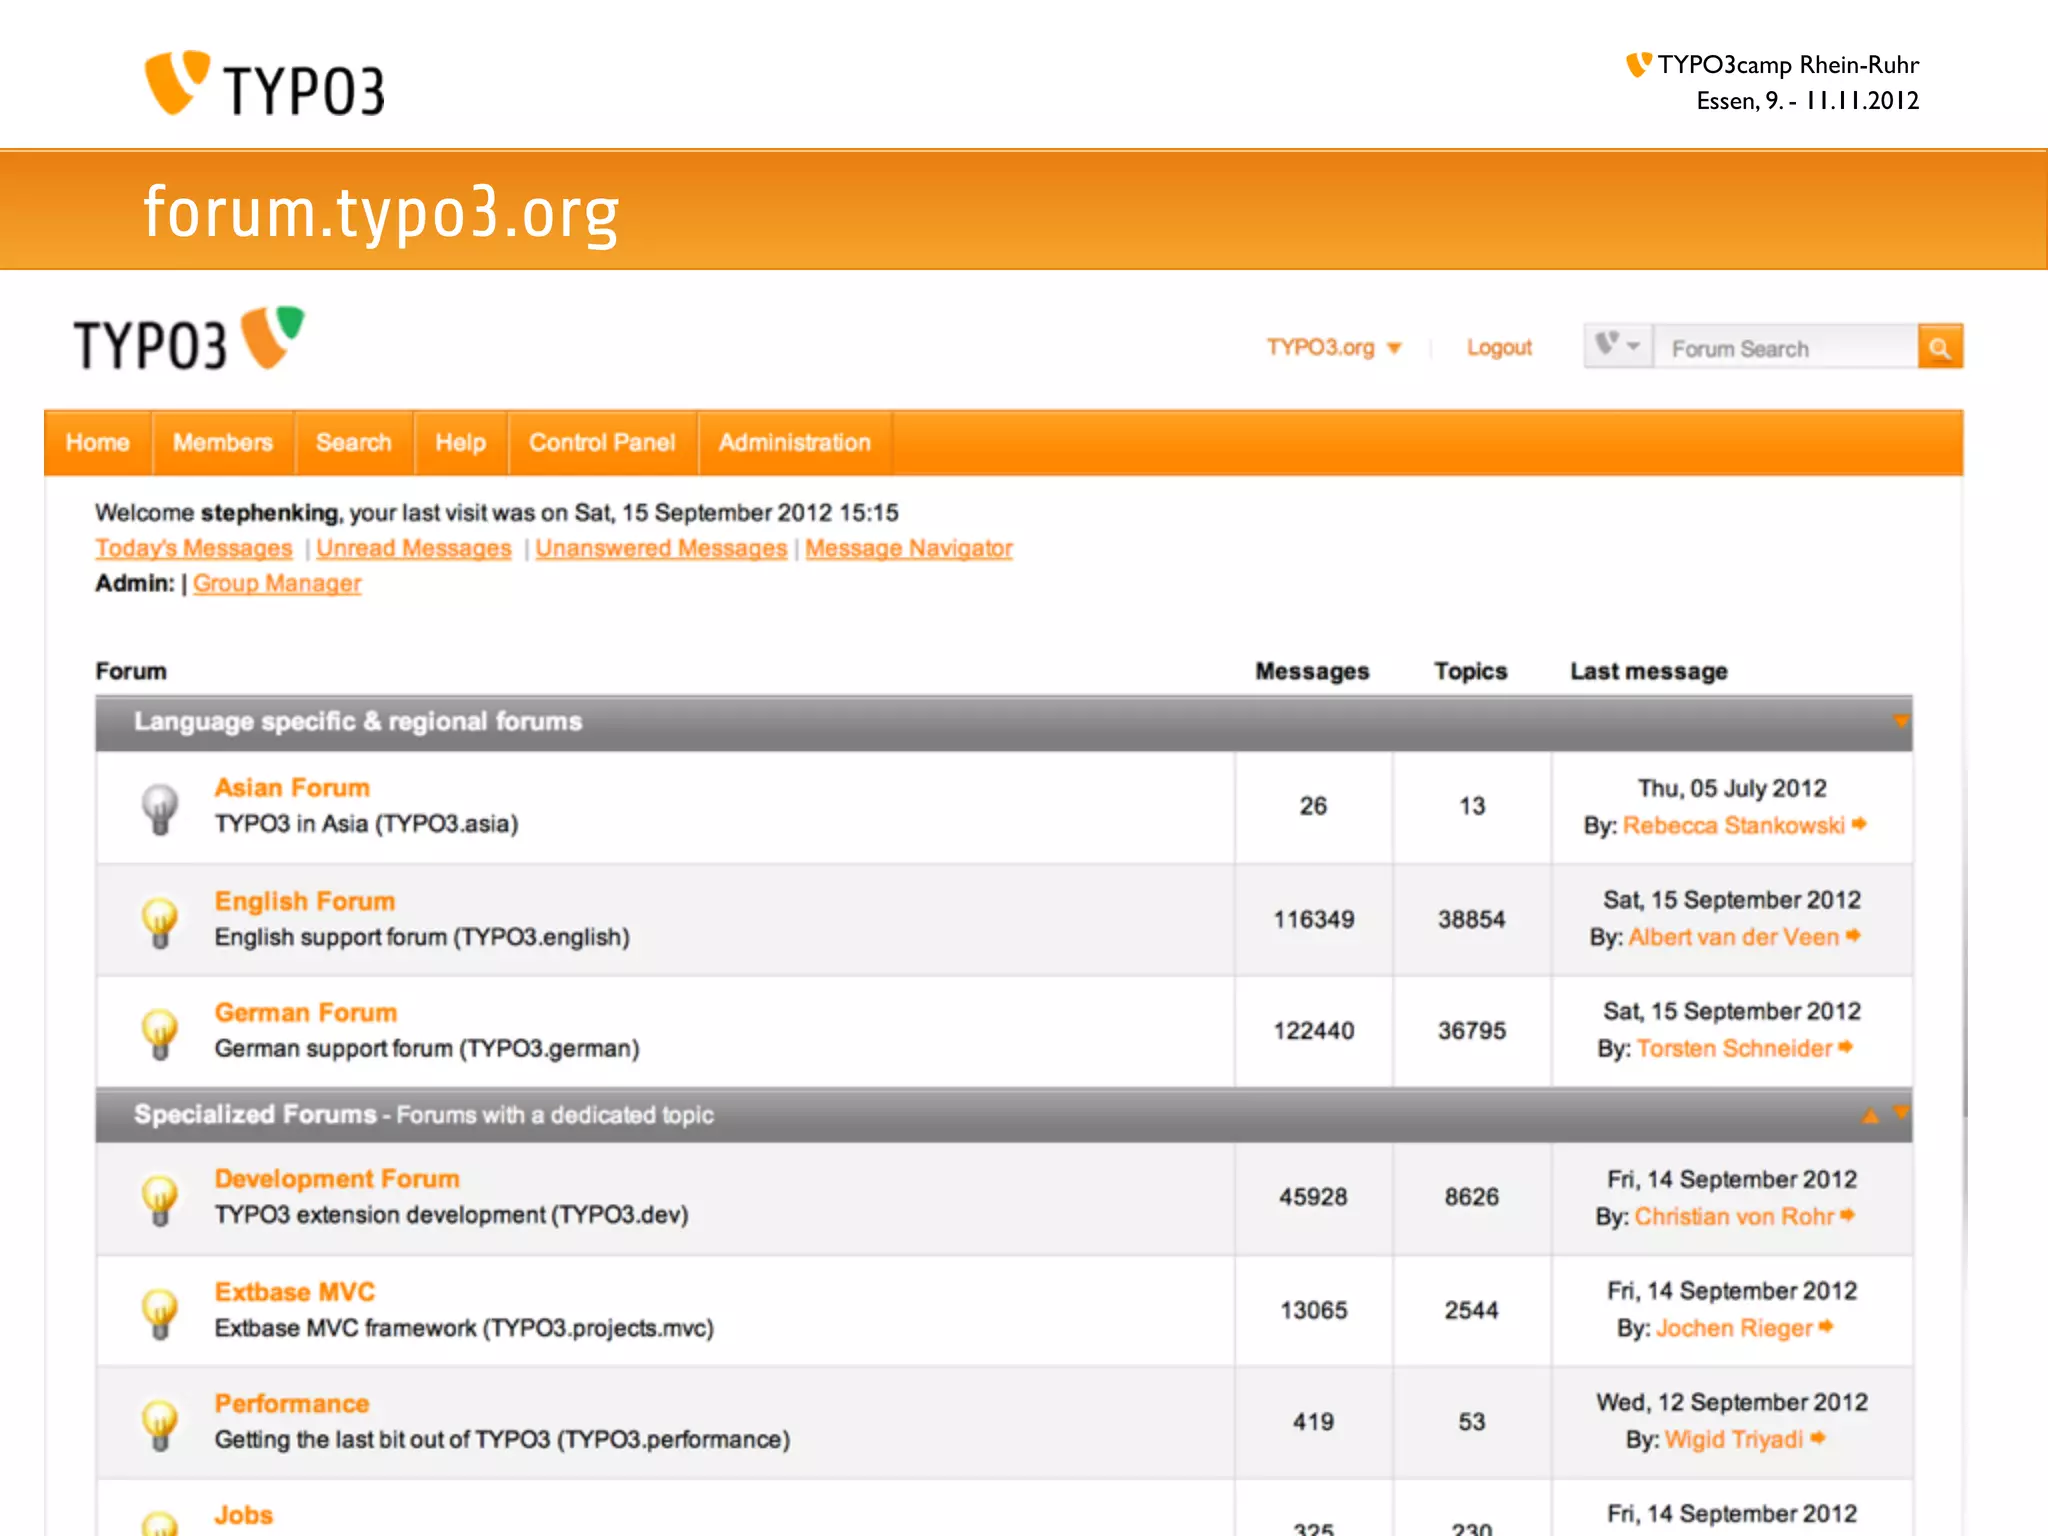This screenshot has height=1536, width=2048.
Task: Select the Members navigation item
Action: (x=222, y=442)
